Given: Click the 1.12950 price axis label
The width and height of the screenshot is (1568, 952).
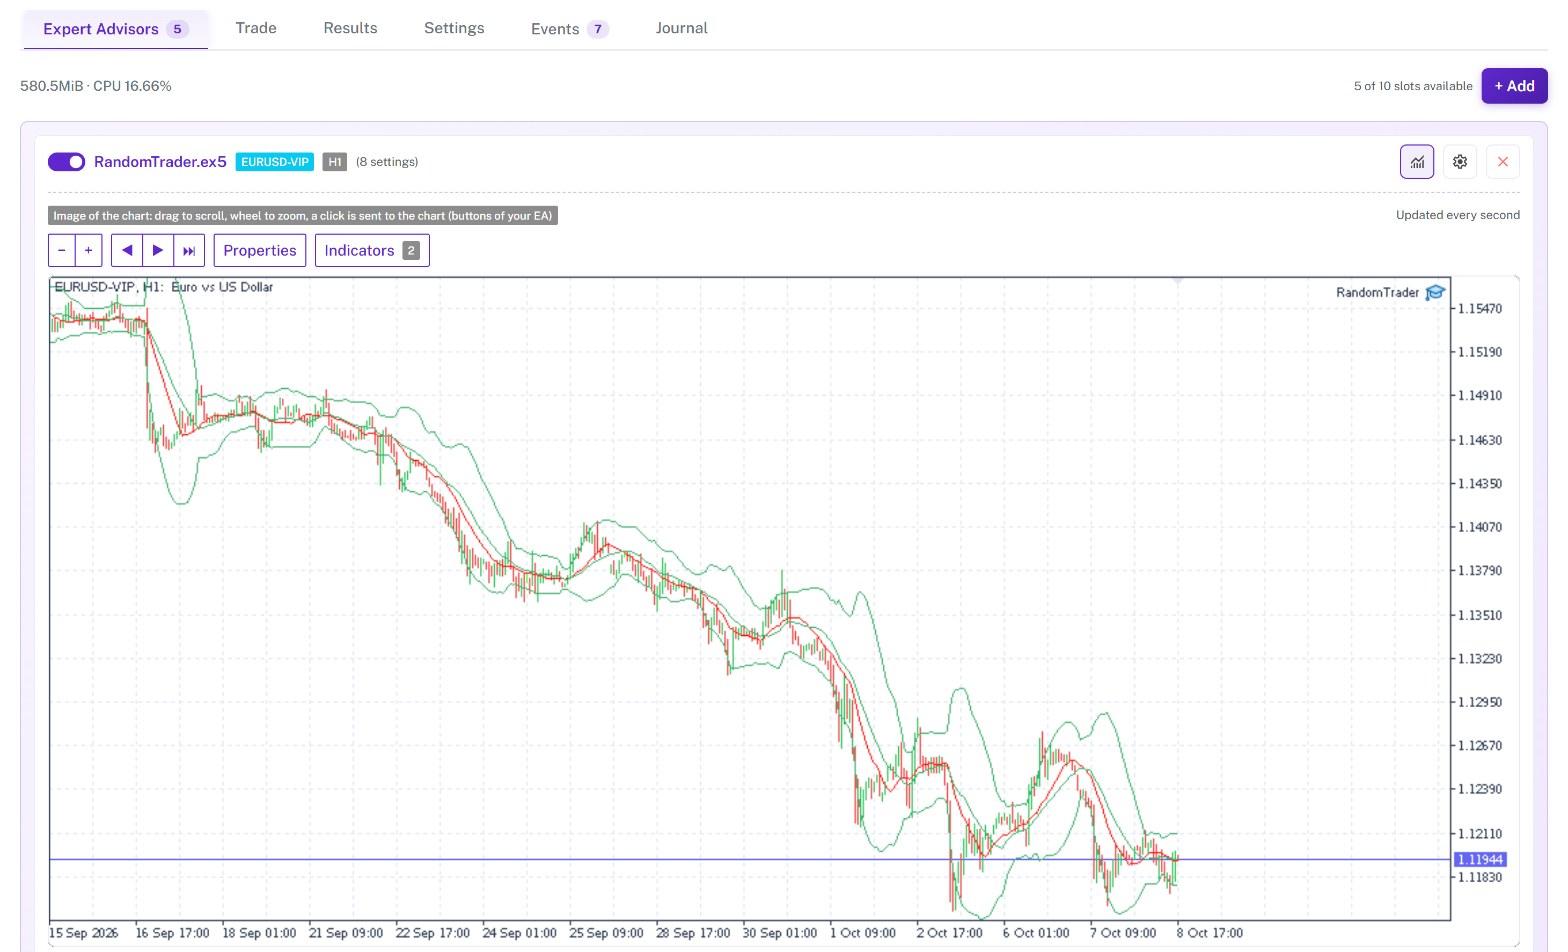Looking at the screenshot, I should [1480, 702].
